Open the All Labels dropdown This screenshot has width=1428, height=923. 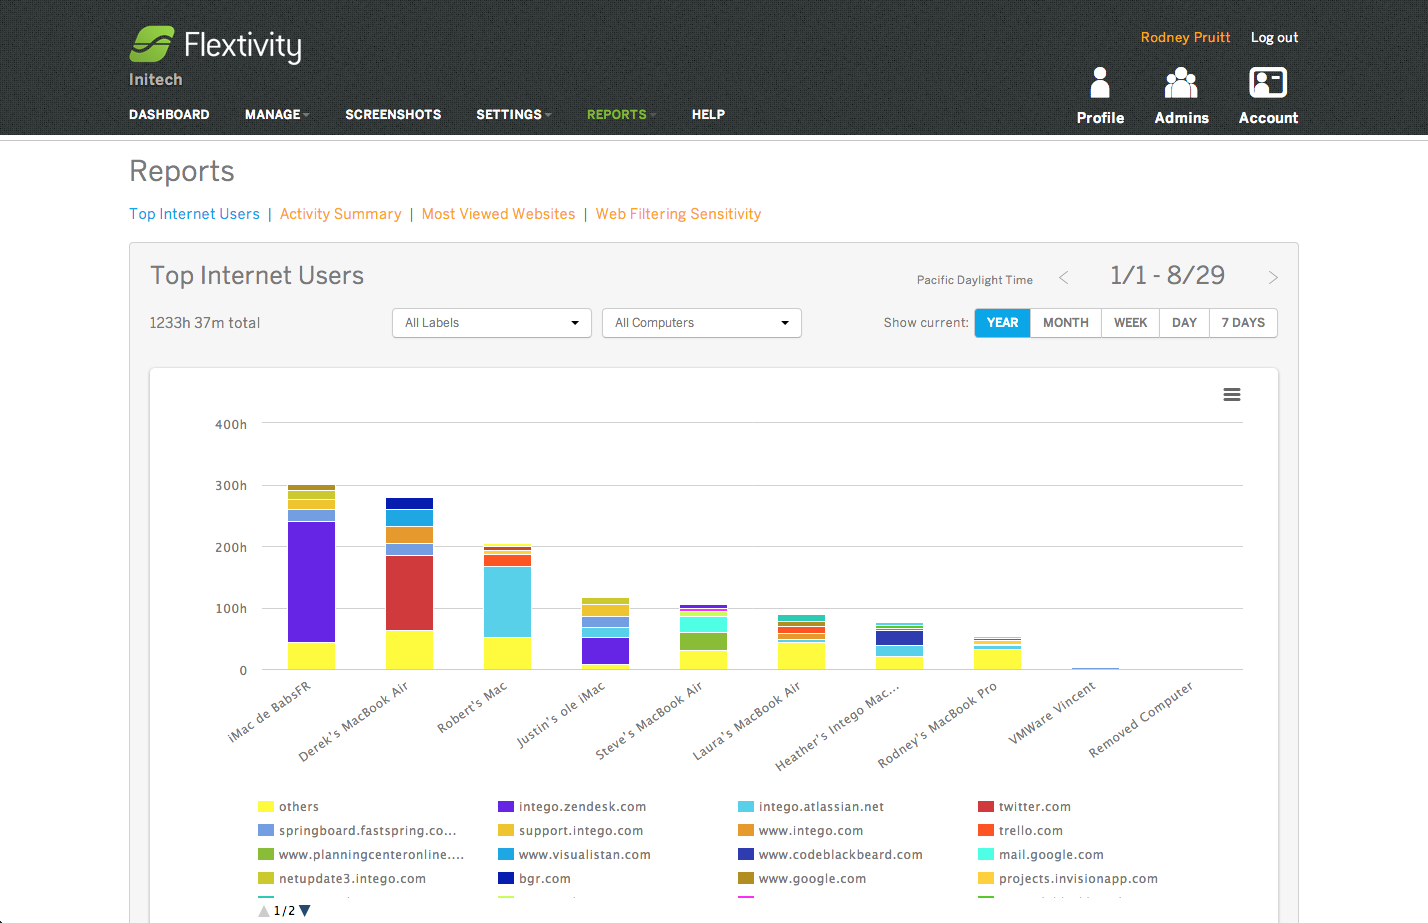click(491, 323)
